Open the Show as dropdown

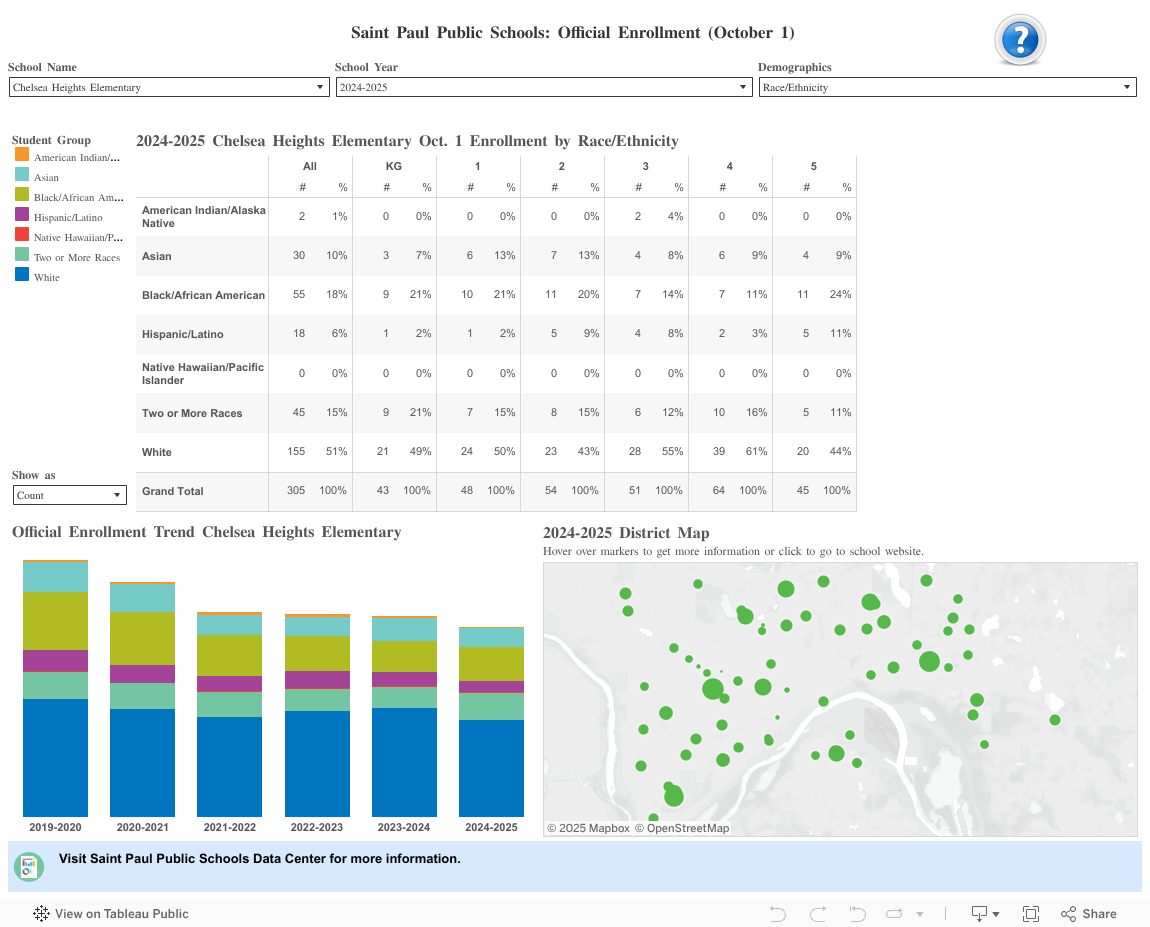click(117, 494)
